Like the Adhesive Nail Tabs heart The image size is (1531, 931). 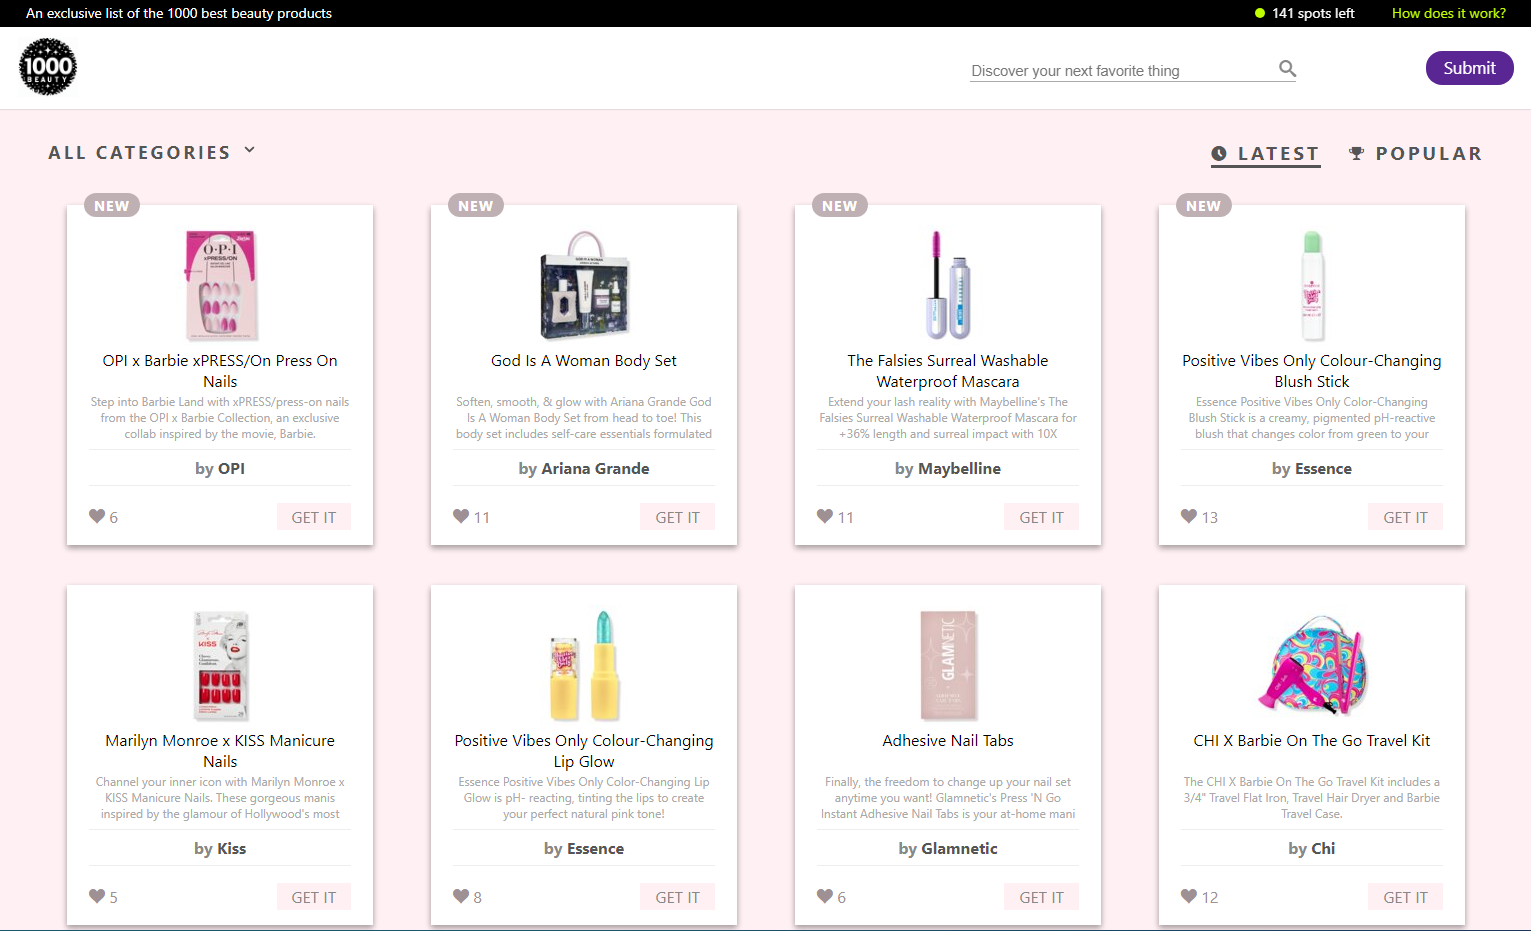825,896
